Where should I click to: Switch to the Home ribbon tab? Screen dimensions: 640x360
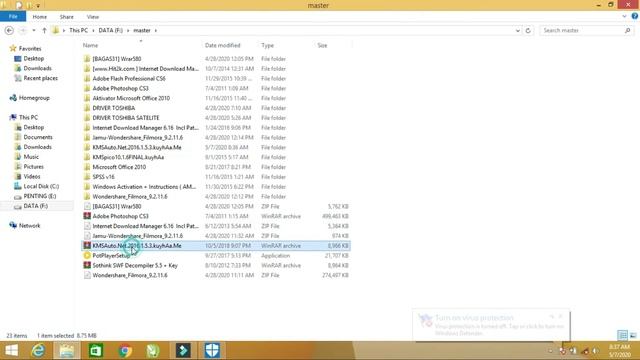tap(40, 17)
